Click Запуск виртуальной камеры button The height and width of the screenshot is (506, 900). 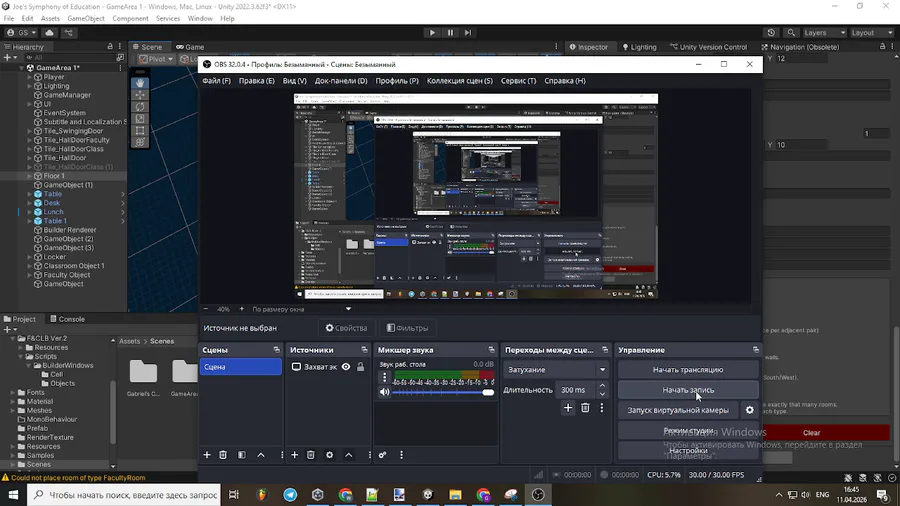click(x=678, y=410)
